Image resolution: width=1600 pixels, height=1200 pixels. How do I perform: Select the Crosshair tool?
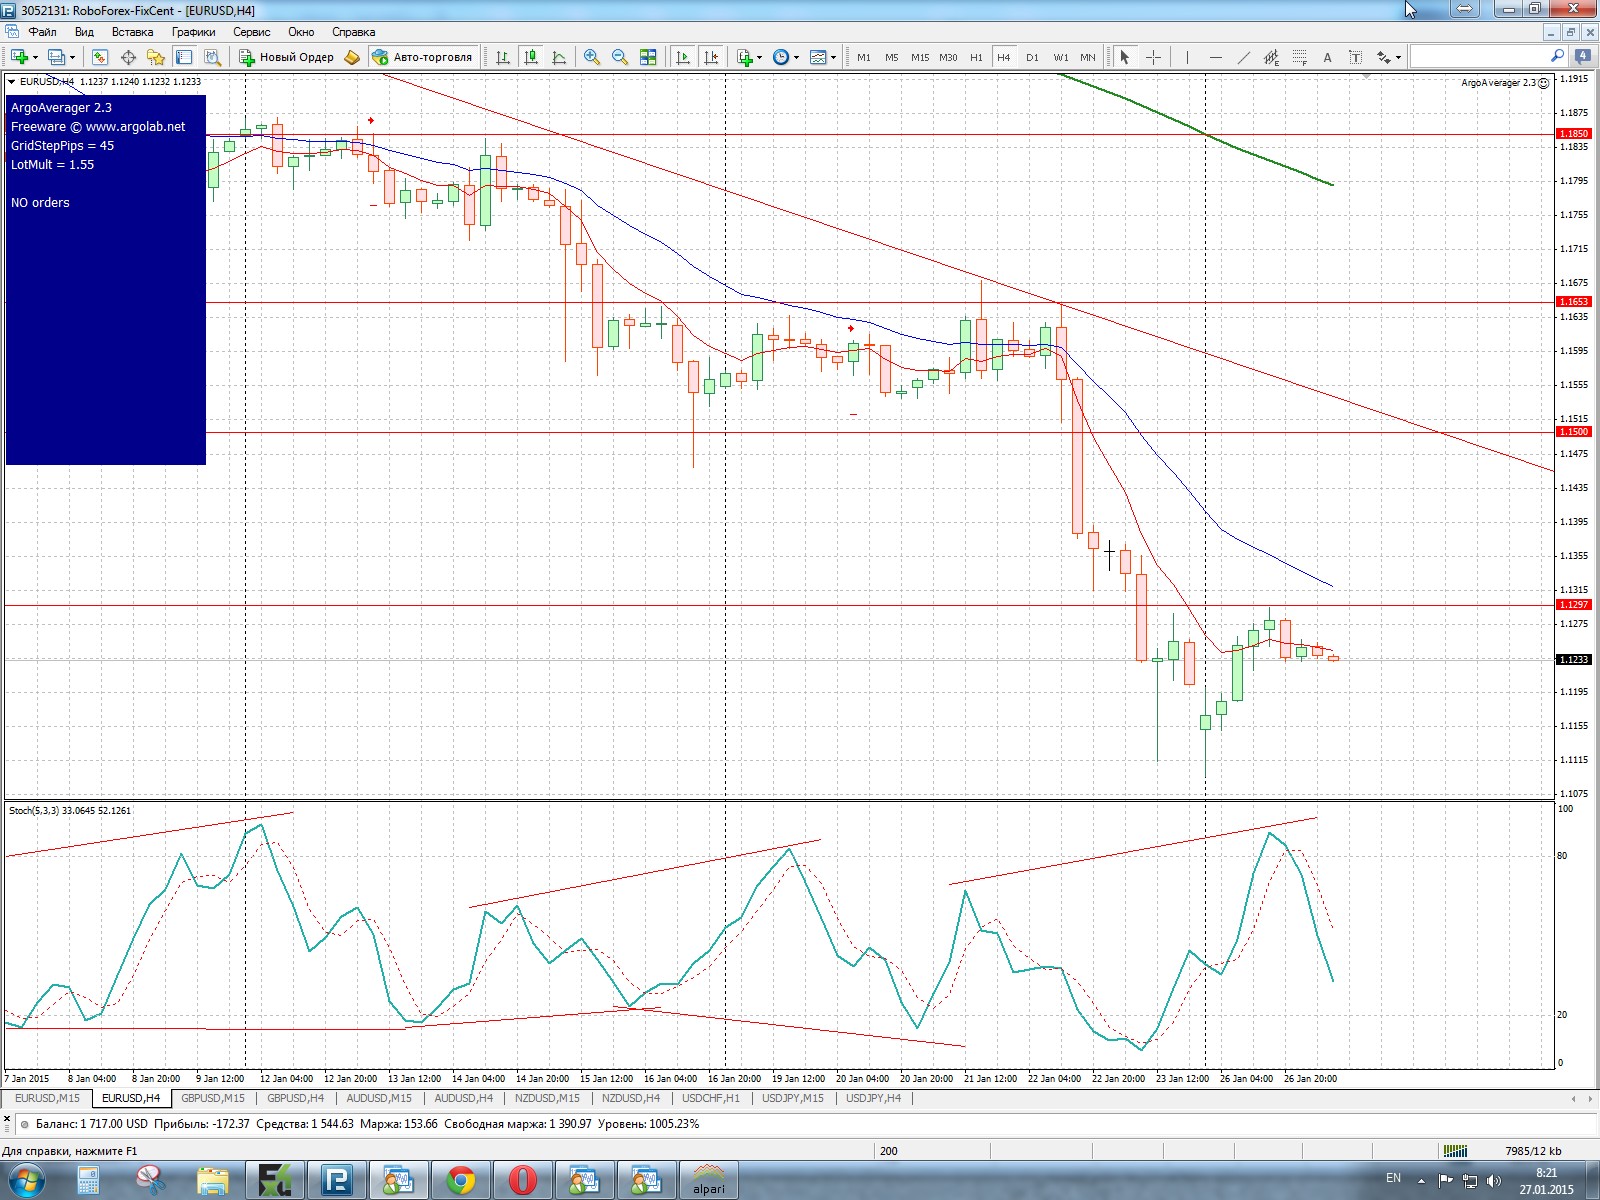pos(1153,57)
